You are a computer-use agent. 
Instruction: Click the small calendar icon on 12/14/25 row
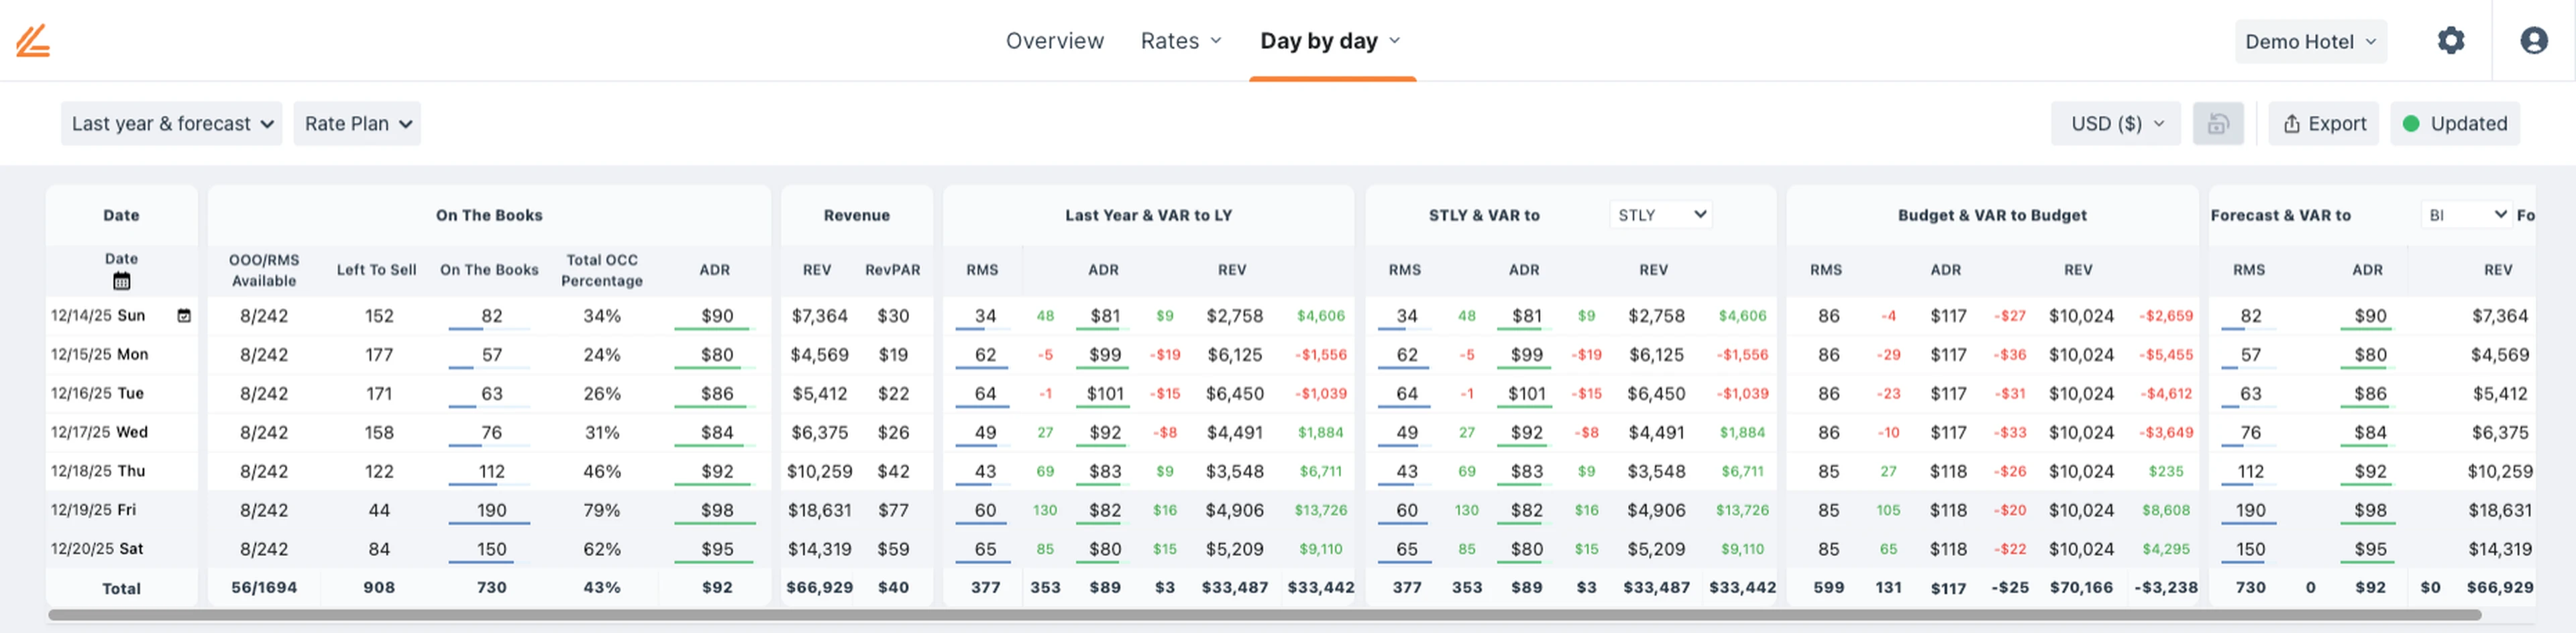[x=184, y=316]
